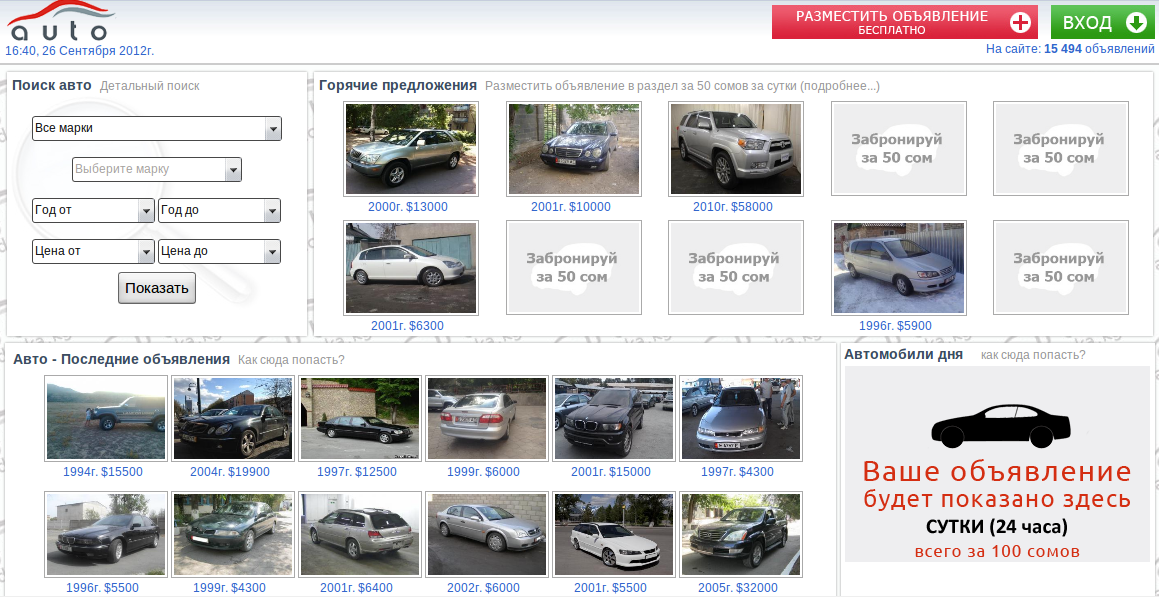
Task: Click 2001г. $6400 link
Action: pos(356,588)
